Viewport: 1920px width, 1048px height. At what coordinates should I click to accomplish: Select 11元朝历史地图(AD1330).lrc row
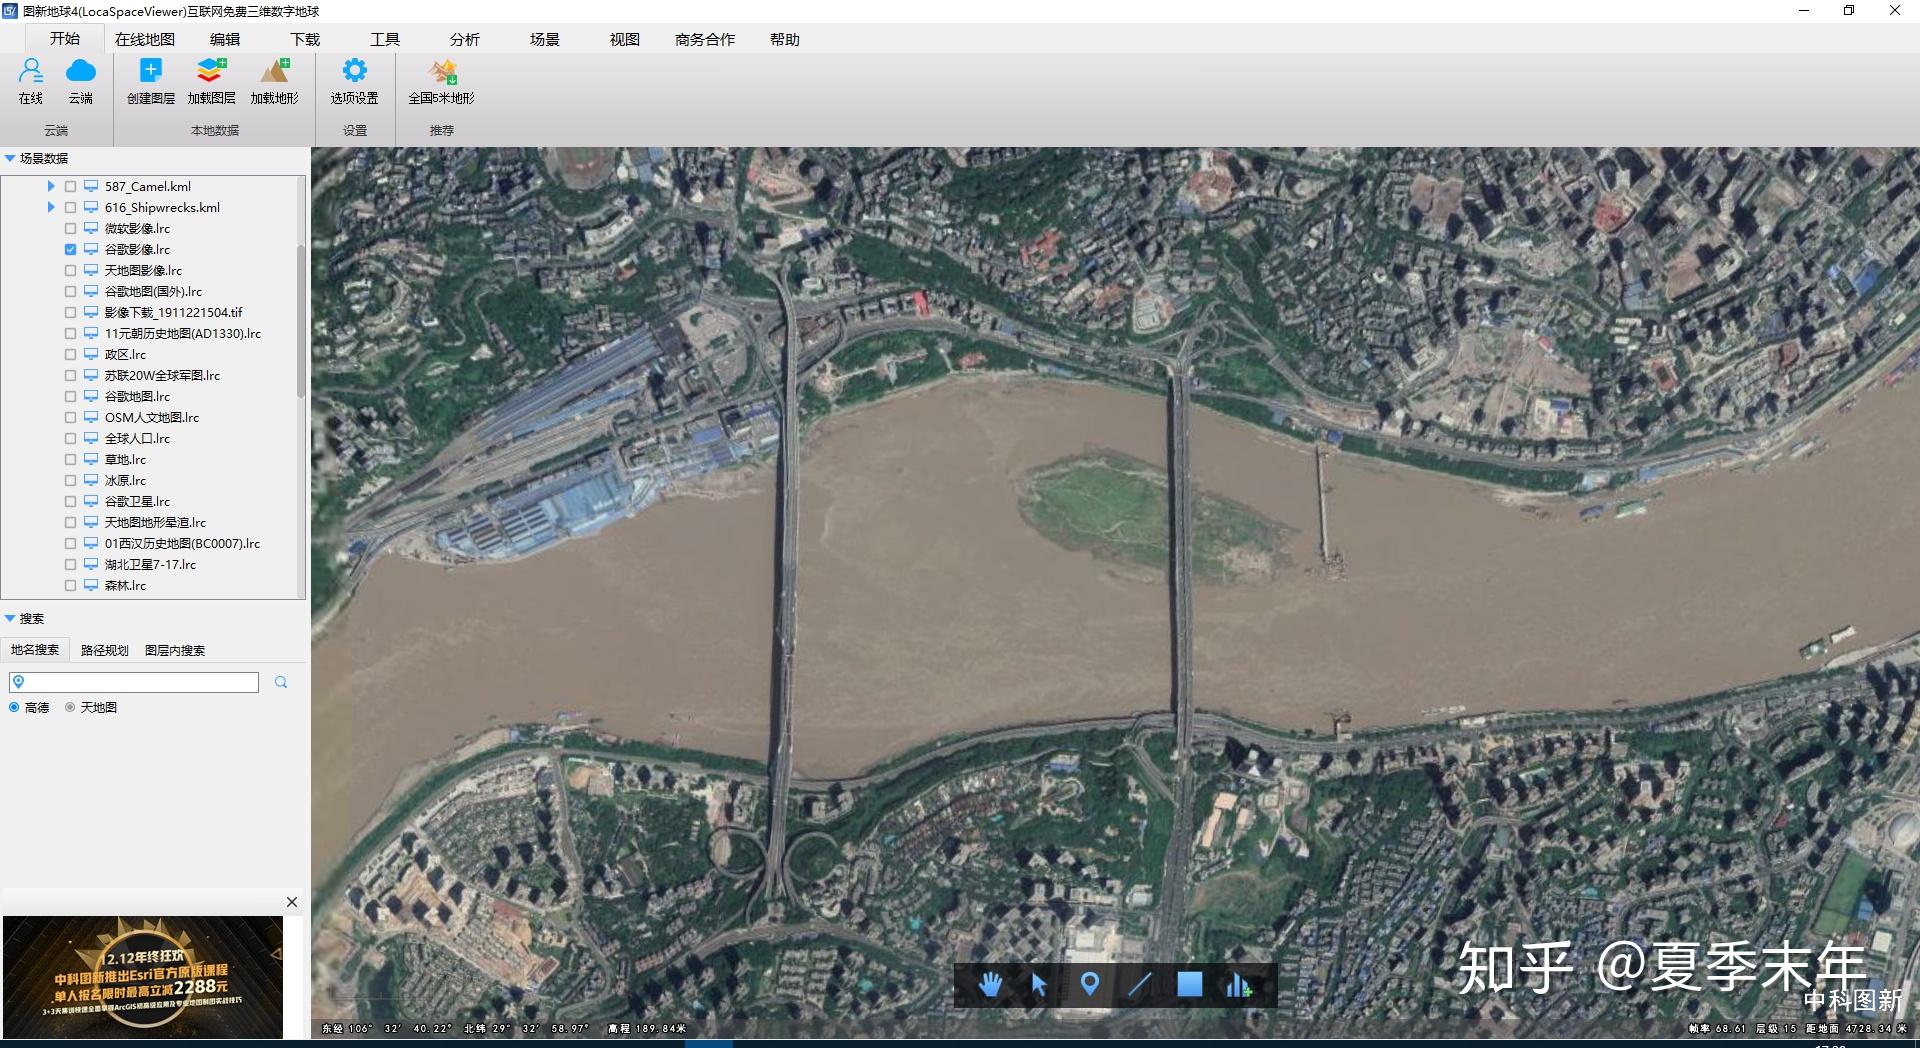[x=182, y=333]
